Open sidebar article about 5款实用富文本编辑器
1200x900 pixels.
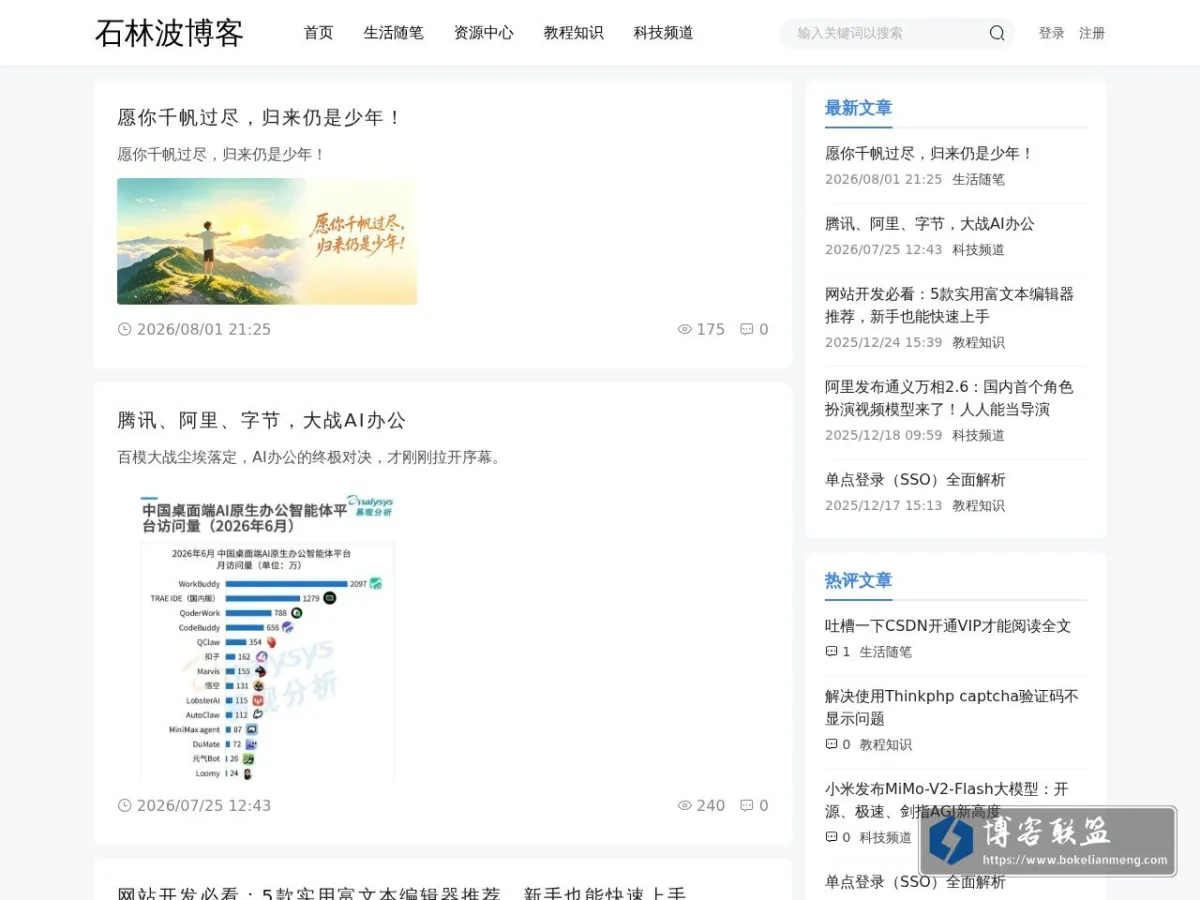pos(950,305)
